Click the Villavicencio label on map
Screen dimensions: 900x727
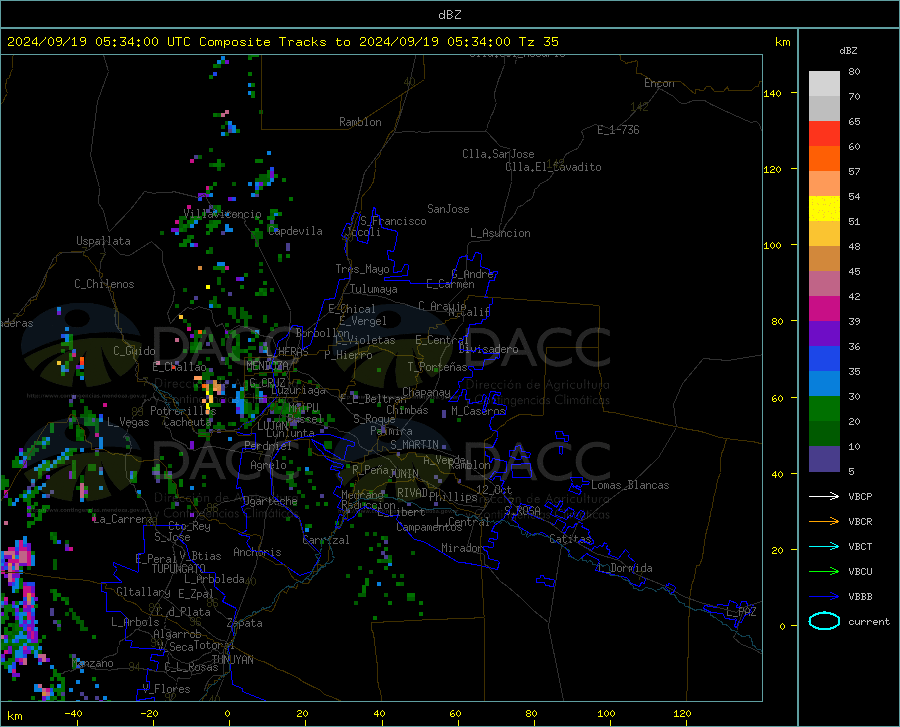222,214
